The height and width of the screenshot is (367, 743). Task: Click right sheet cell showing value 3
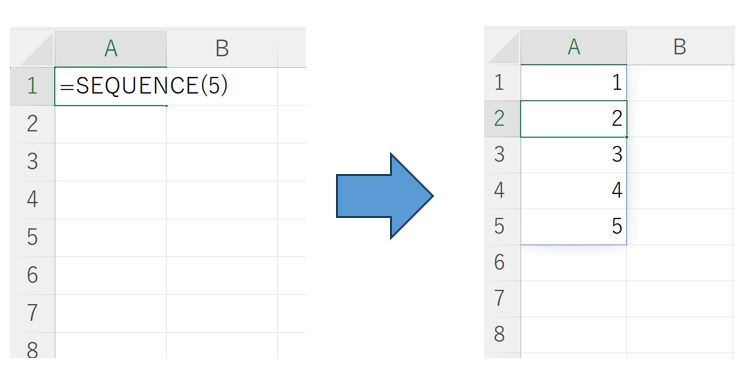pyautogui.click(x=573, y=155)
